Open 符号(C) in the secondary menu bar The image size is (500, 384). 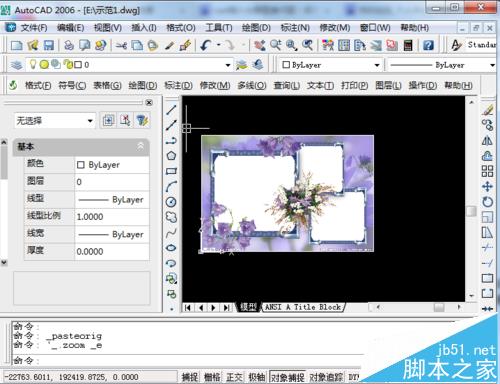[72, 86]
